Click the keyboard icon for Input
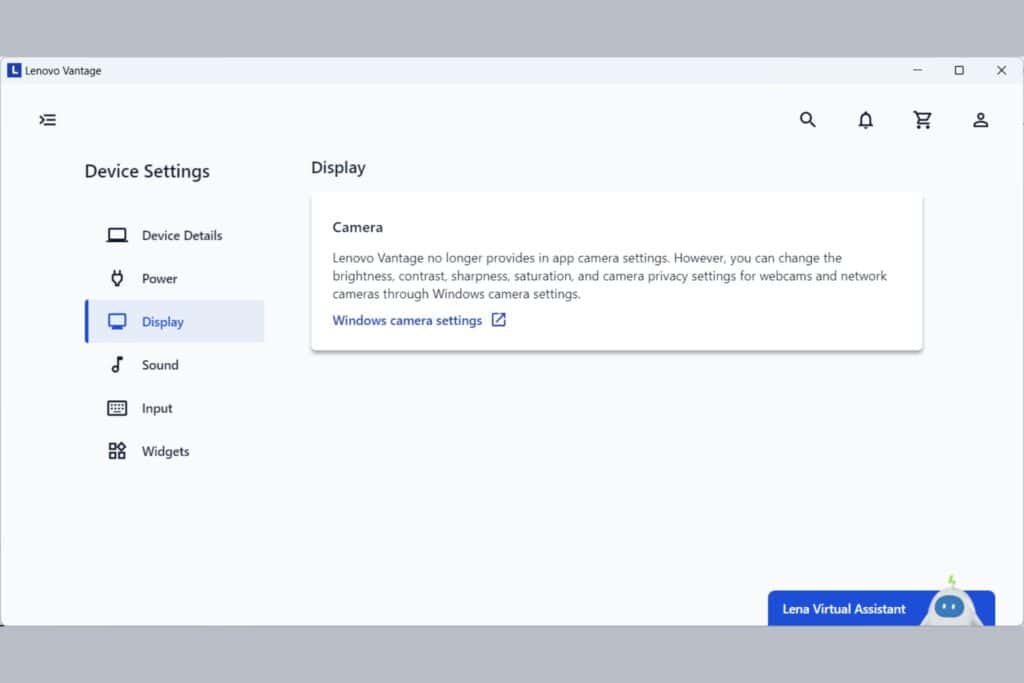Screen dimensions: 1024x683 click(117, 408)
